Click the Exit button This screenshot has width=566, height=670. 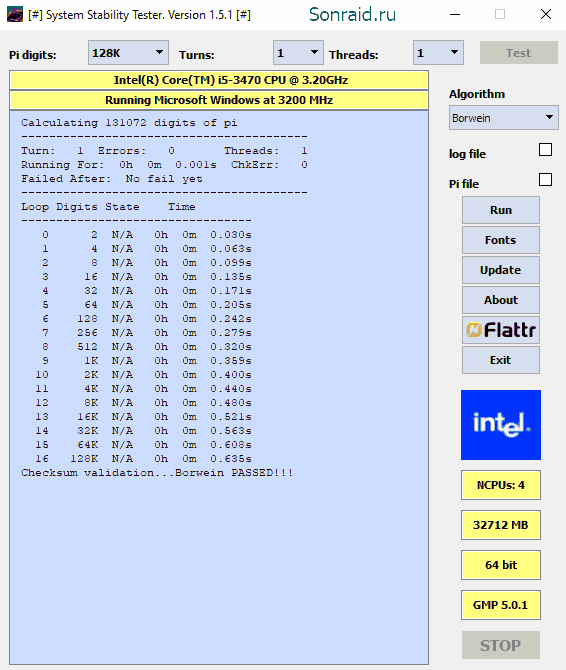501,360
